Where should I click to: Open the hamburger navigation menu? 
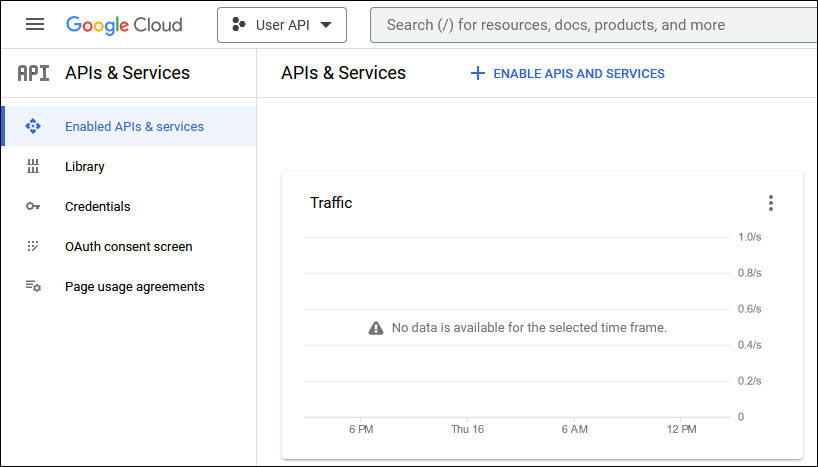point(35,25)
